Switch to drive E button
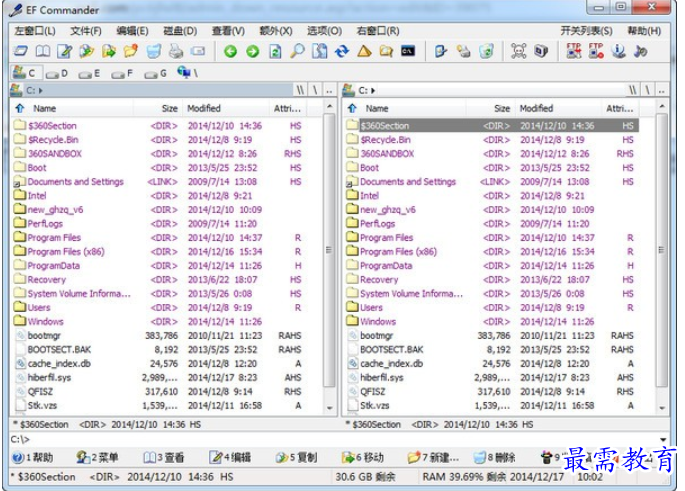This screenshot has width=685, height=491. point(90,73)
